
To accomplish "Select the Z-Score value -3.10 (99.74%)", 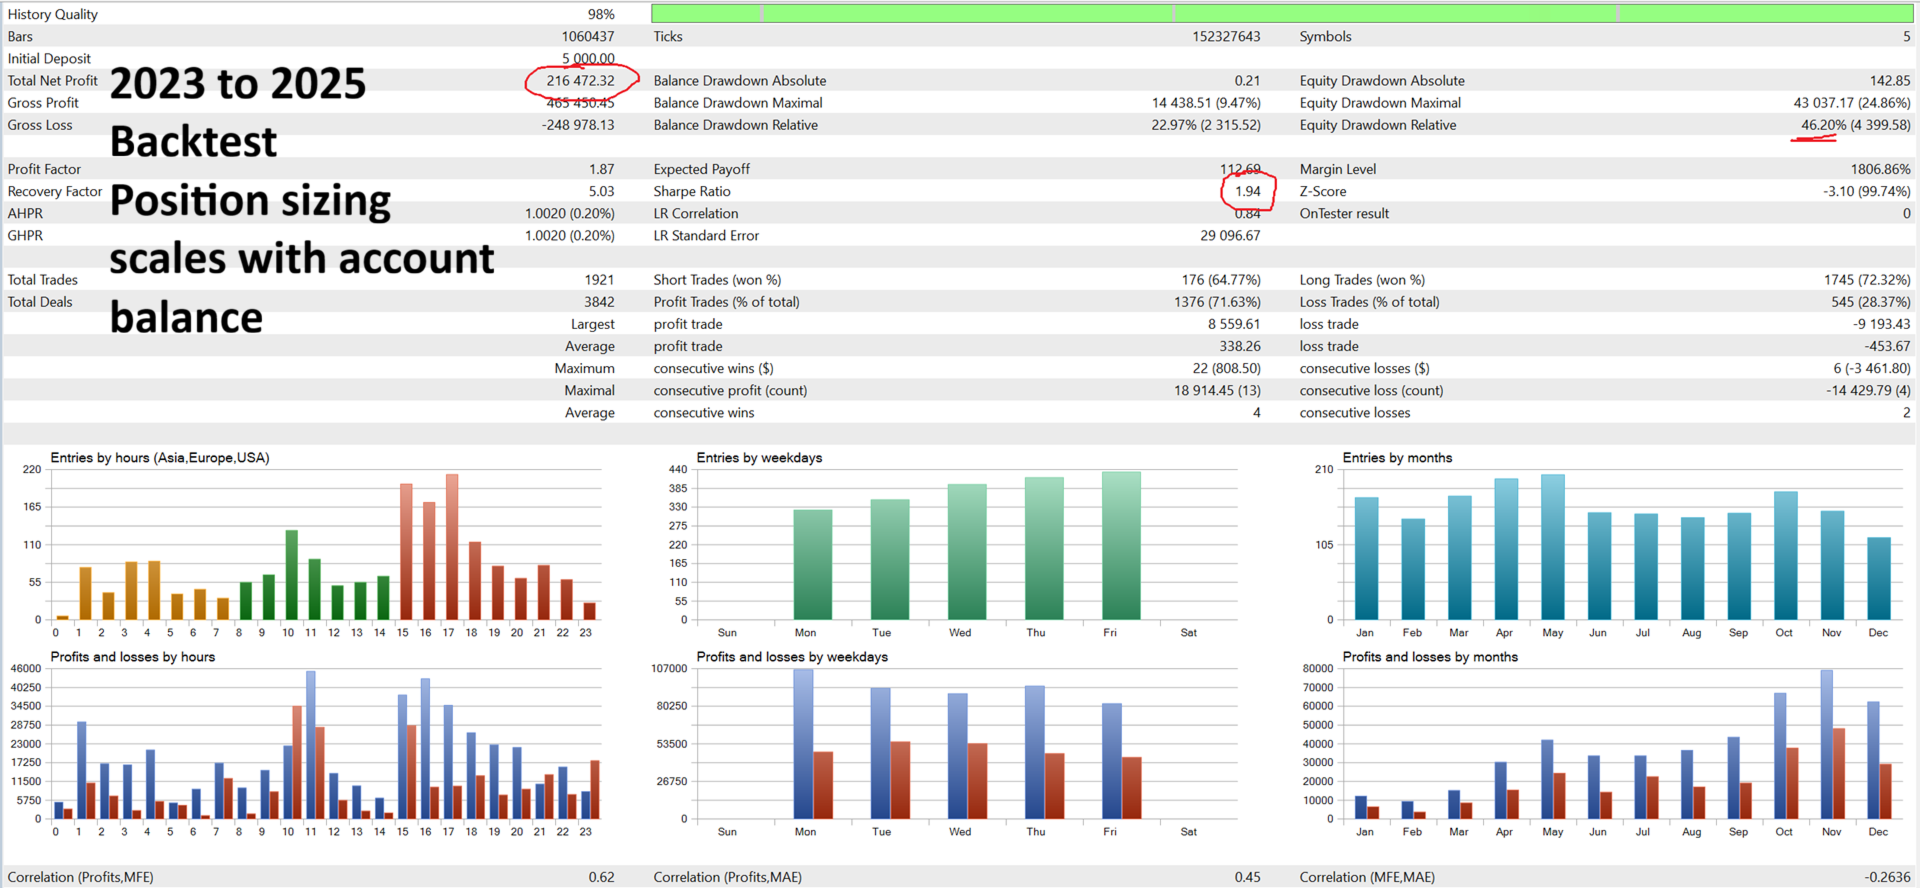I will [x=1866, y=191].
